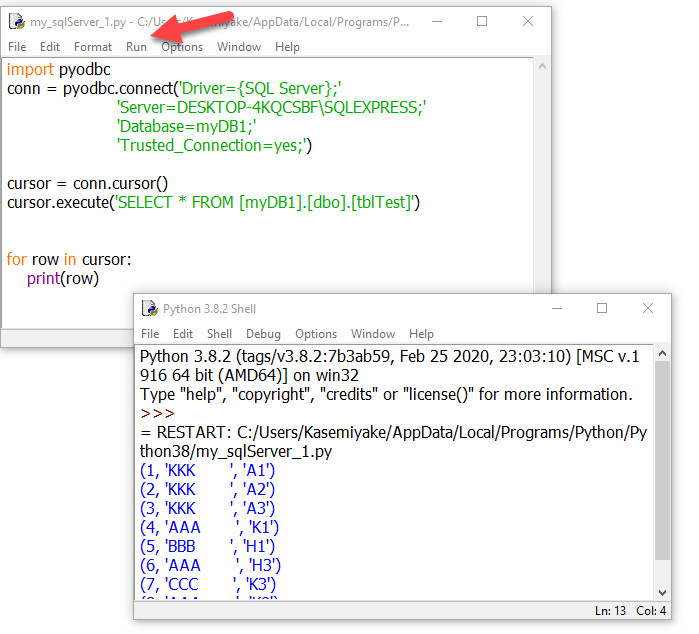This screenshot has height=634, width=699.
Task: Click the Shell scrollbar down arrow
Action: [662, 593]
